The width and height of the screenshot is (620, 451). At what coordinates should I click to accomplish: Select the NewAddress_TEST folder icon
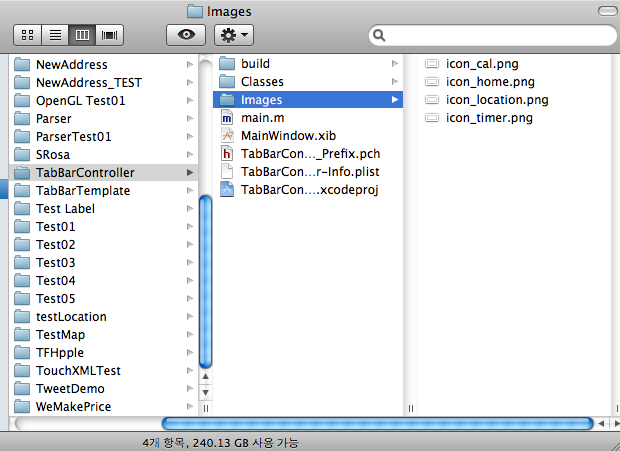(x=22, y=83)
